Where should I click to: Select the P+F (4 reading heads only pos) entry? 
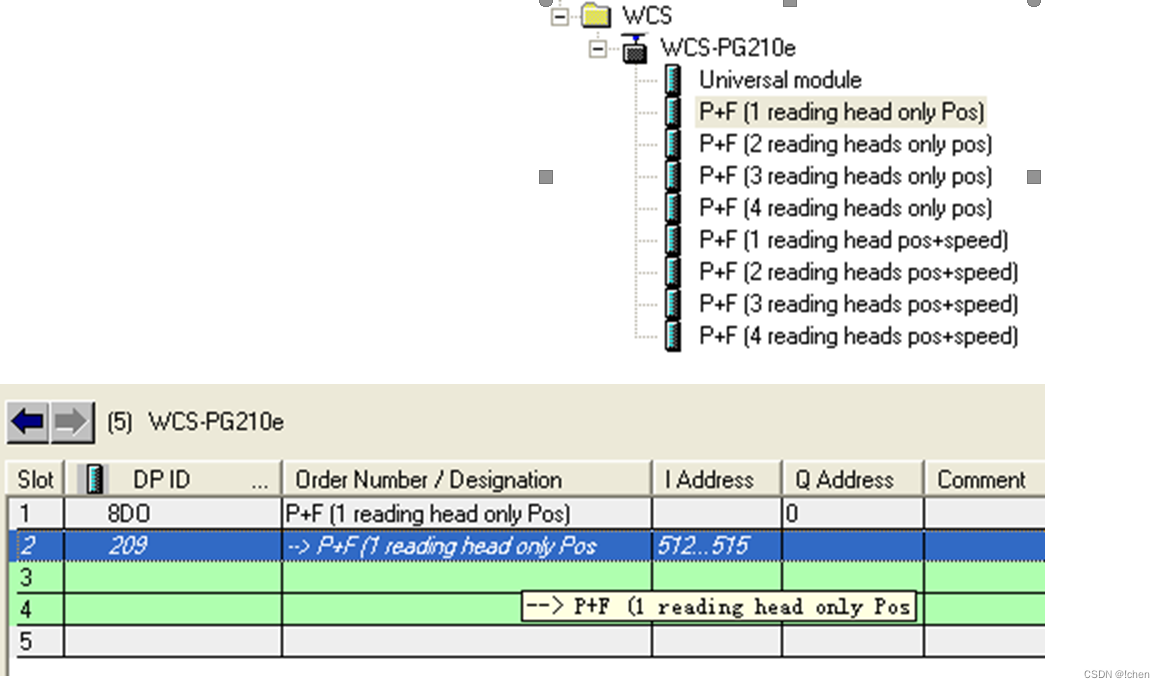[x=845, y=208]
